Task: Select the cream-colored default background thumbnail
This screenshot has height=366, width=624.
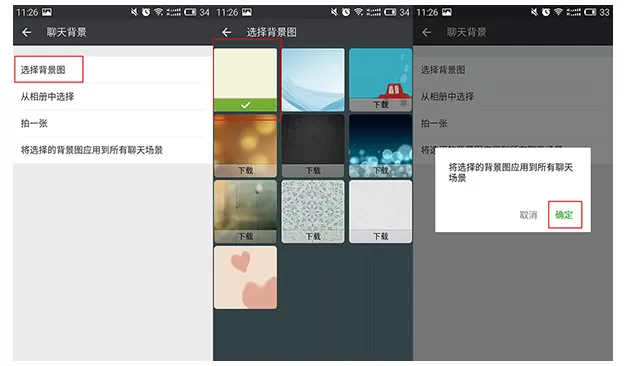Action: click(246, 80)
